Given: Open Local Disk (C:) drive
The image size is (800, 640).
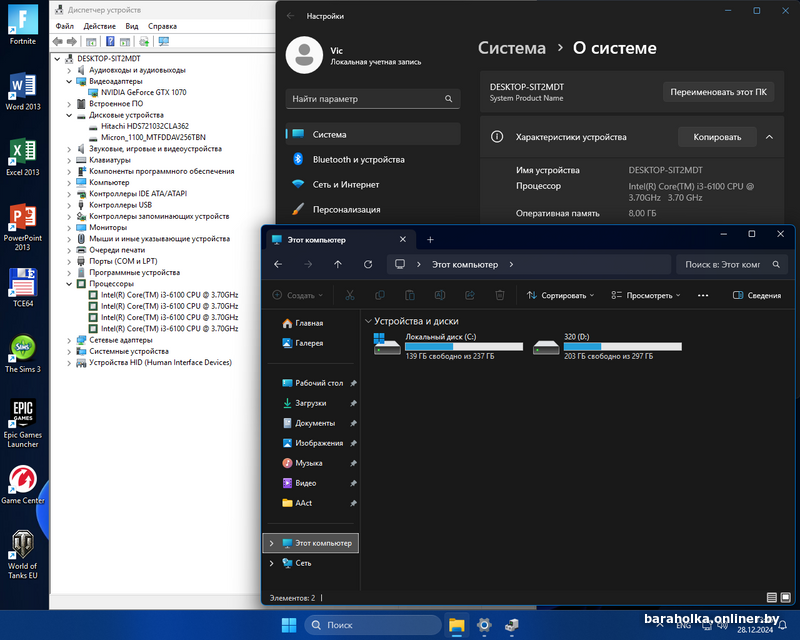Looking at the screenshot, I should click(x=449, y=346).
